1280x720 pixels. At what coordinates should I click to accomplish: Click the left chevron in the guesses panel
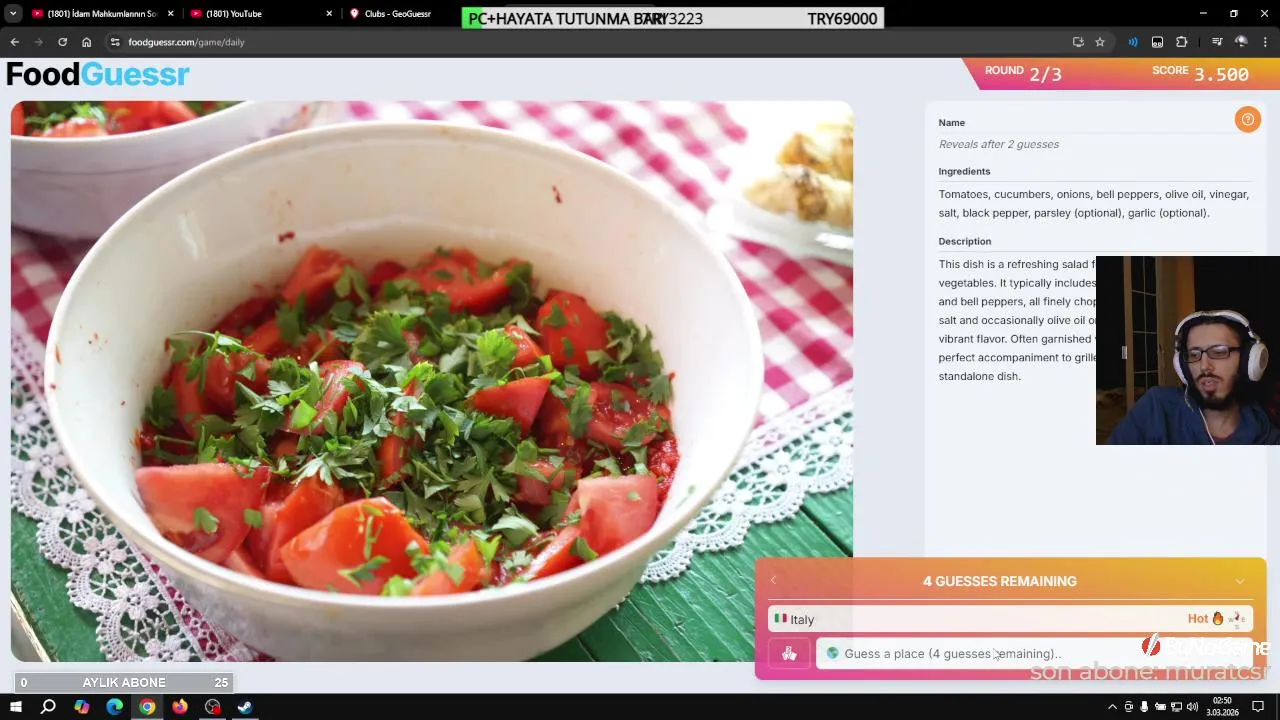pos(773,581)
